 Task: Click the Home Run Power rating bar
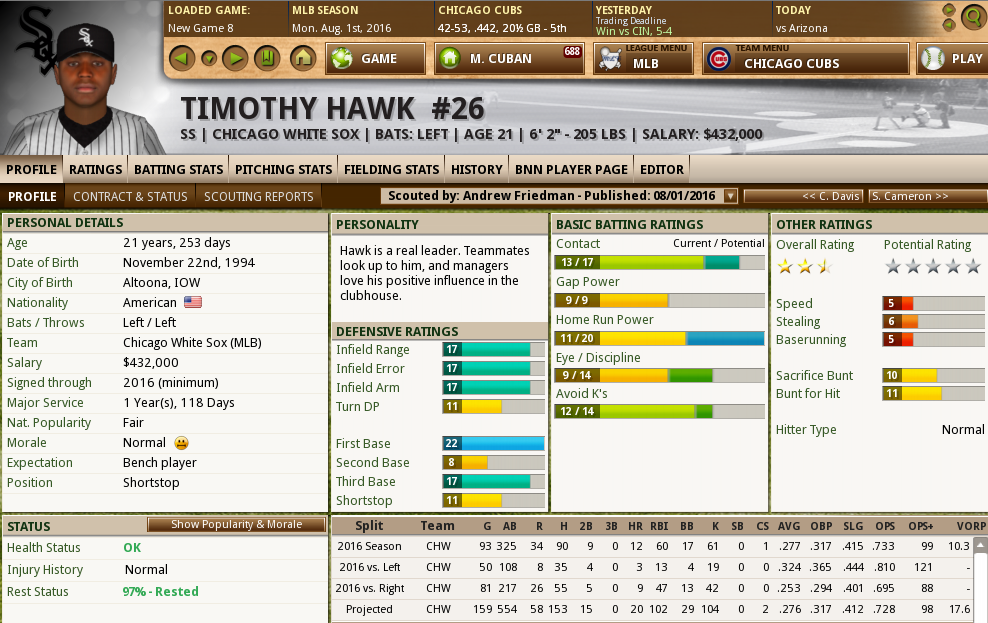pos(660,338)
